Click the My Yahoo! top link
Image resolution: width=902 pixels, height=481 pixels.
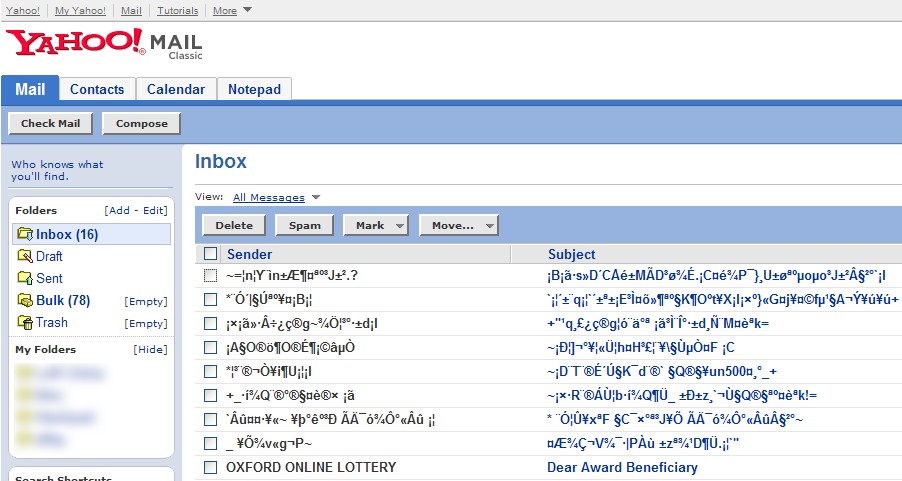point(81,10)
